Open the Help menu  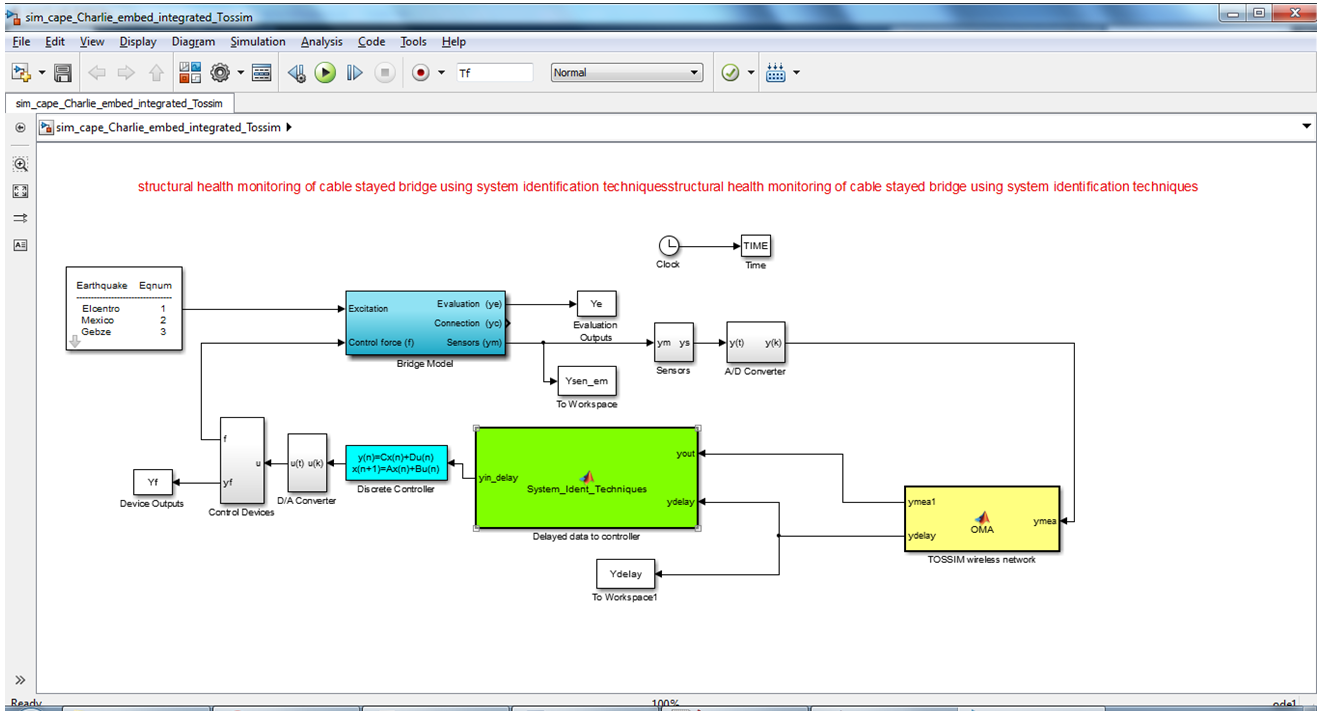point(454,42)
